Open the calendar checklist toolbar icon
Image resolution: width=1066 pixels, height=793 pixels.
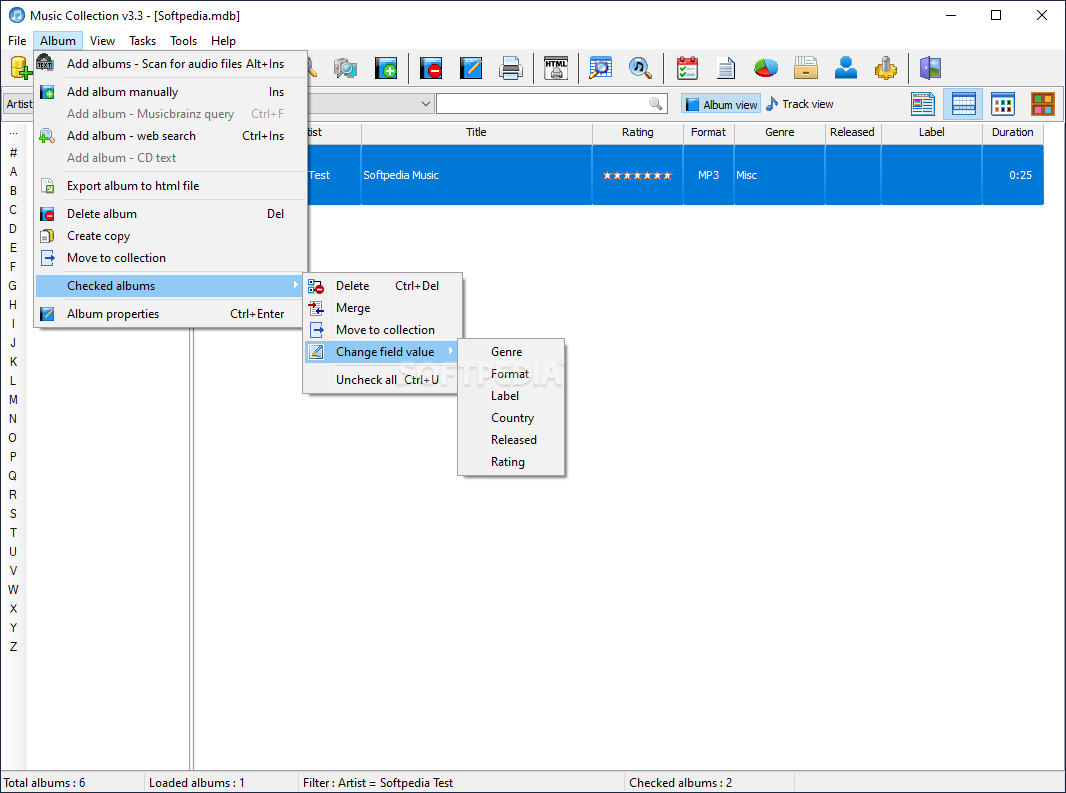(687, 68)
